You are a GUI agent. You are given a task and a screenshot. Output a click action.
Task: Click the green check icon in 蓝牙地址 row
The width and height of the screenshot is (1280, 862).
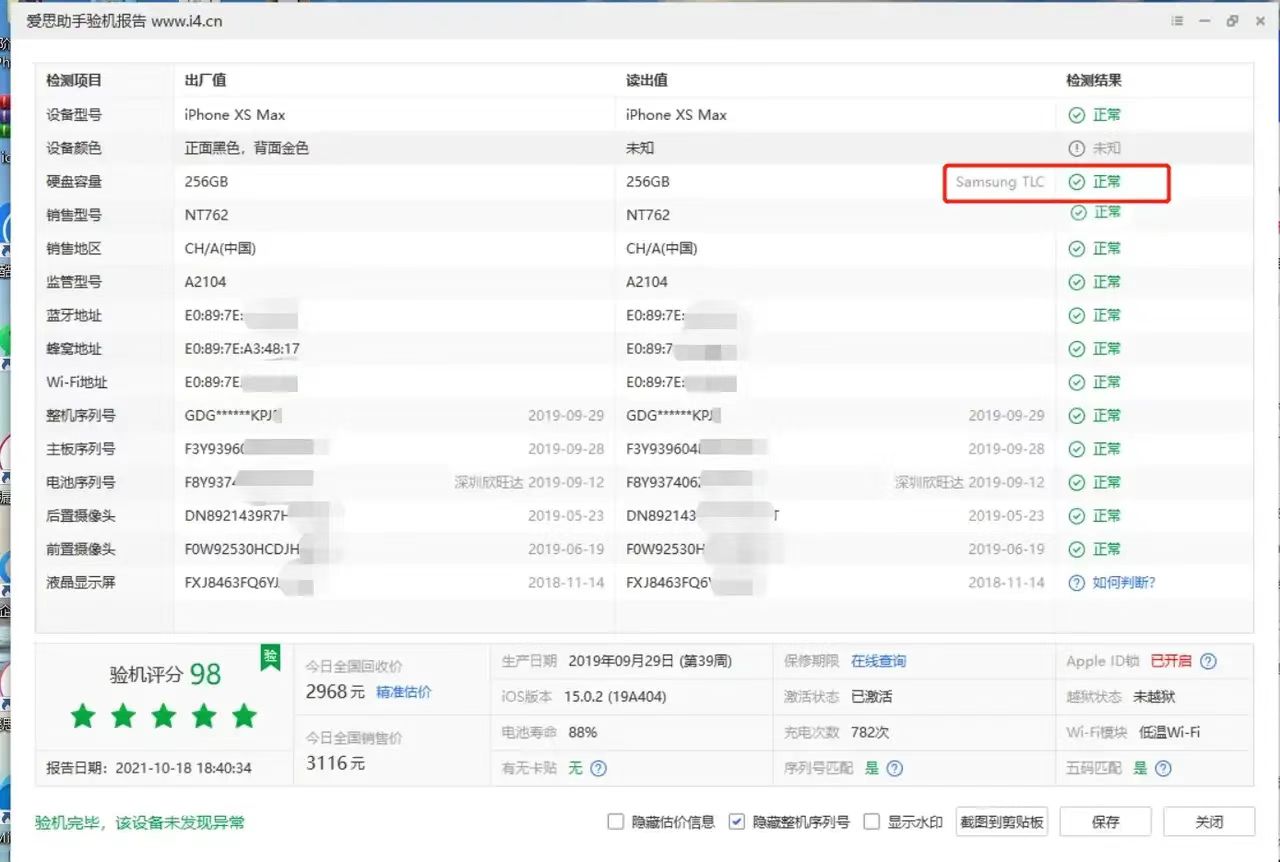[x=1076, y=316]
